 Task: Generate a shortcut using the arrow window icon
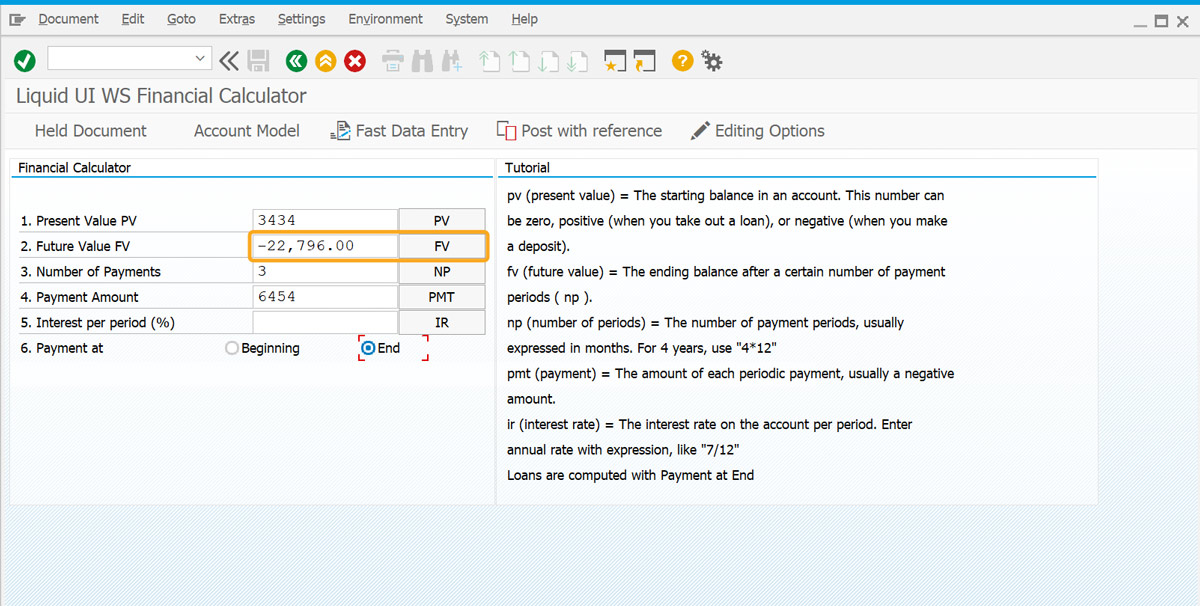point(644,61)
